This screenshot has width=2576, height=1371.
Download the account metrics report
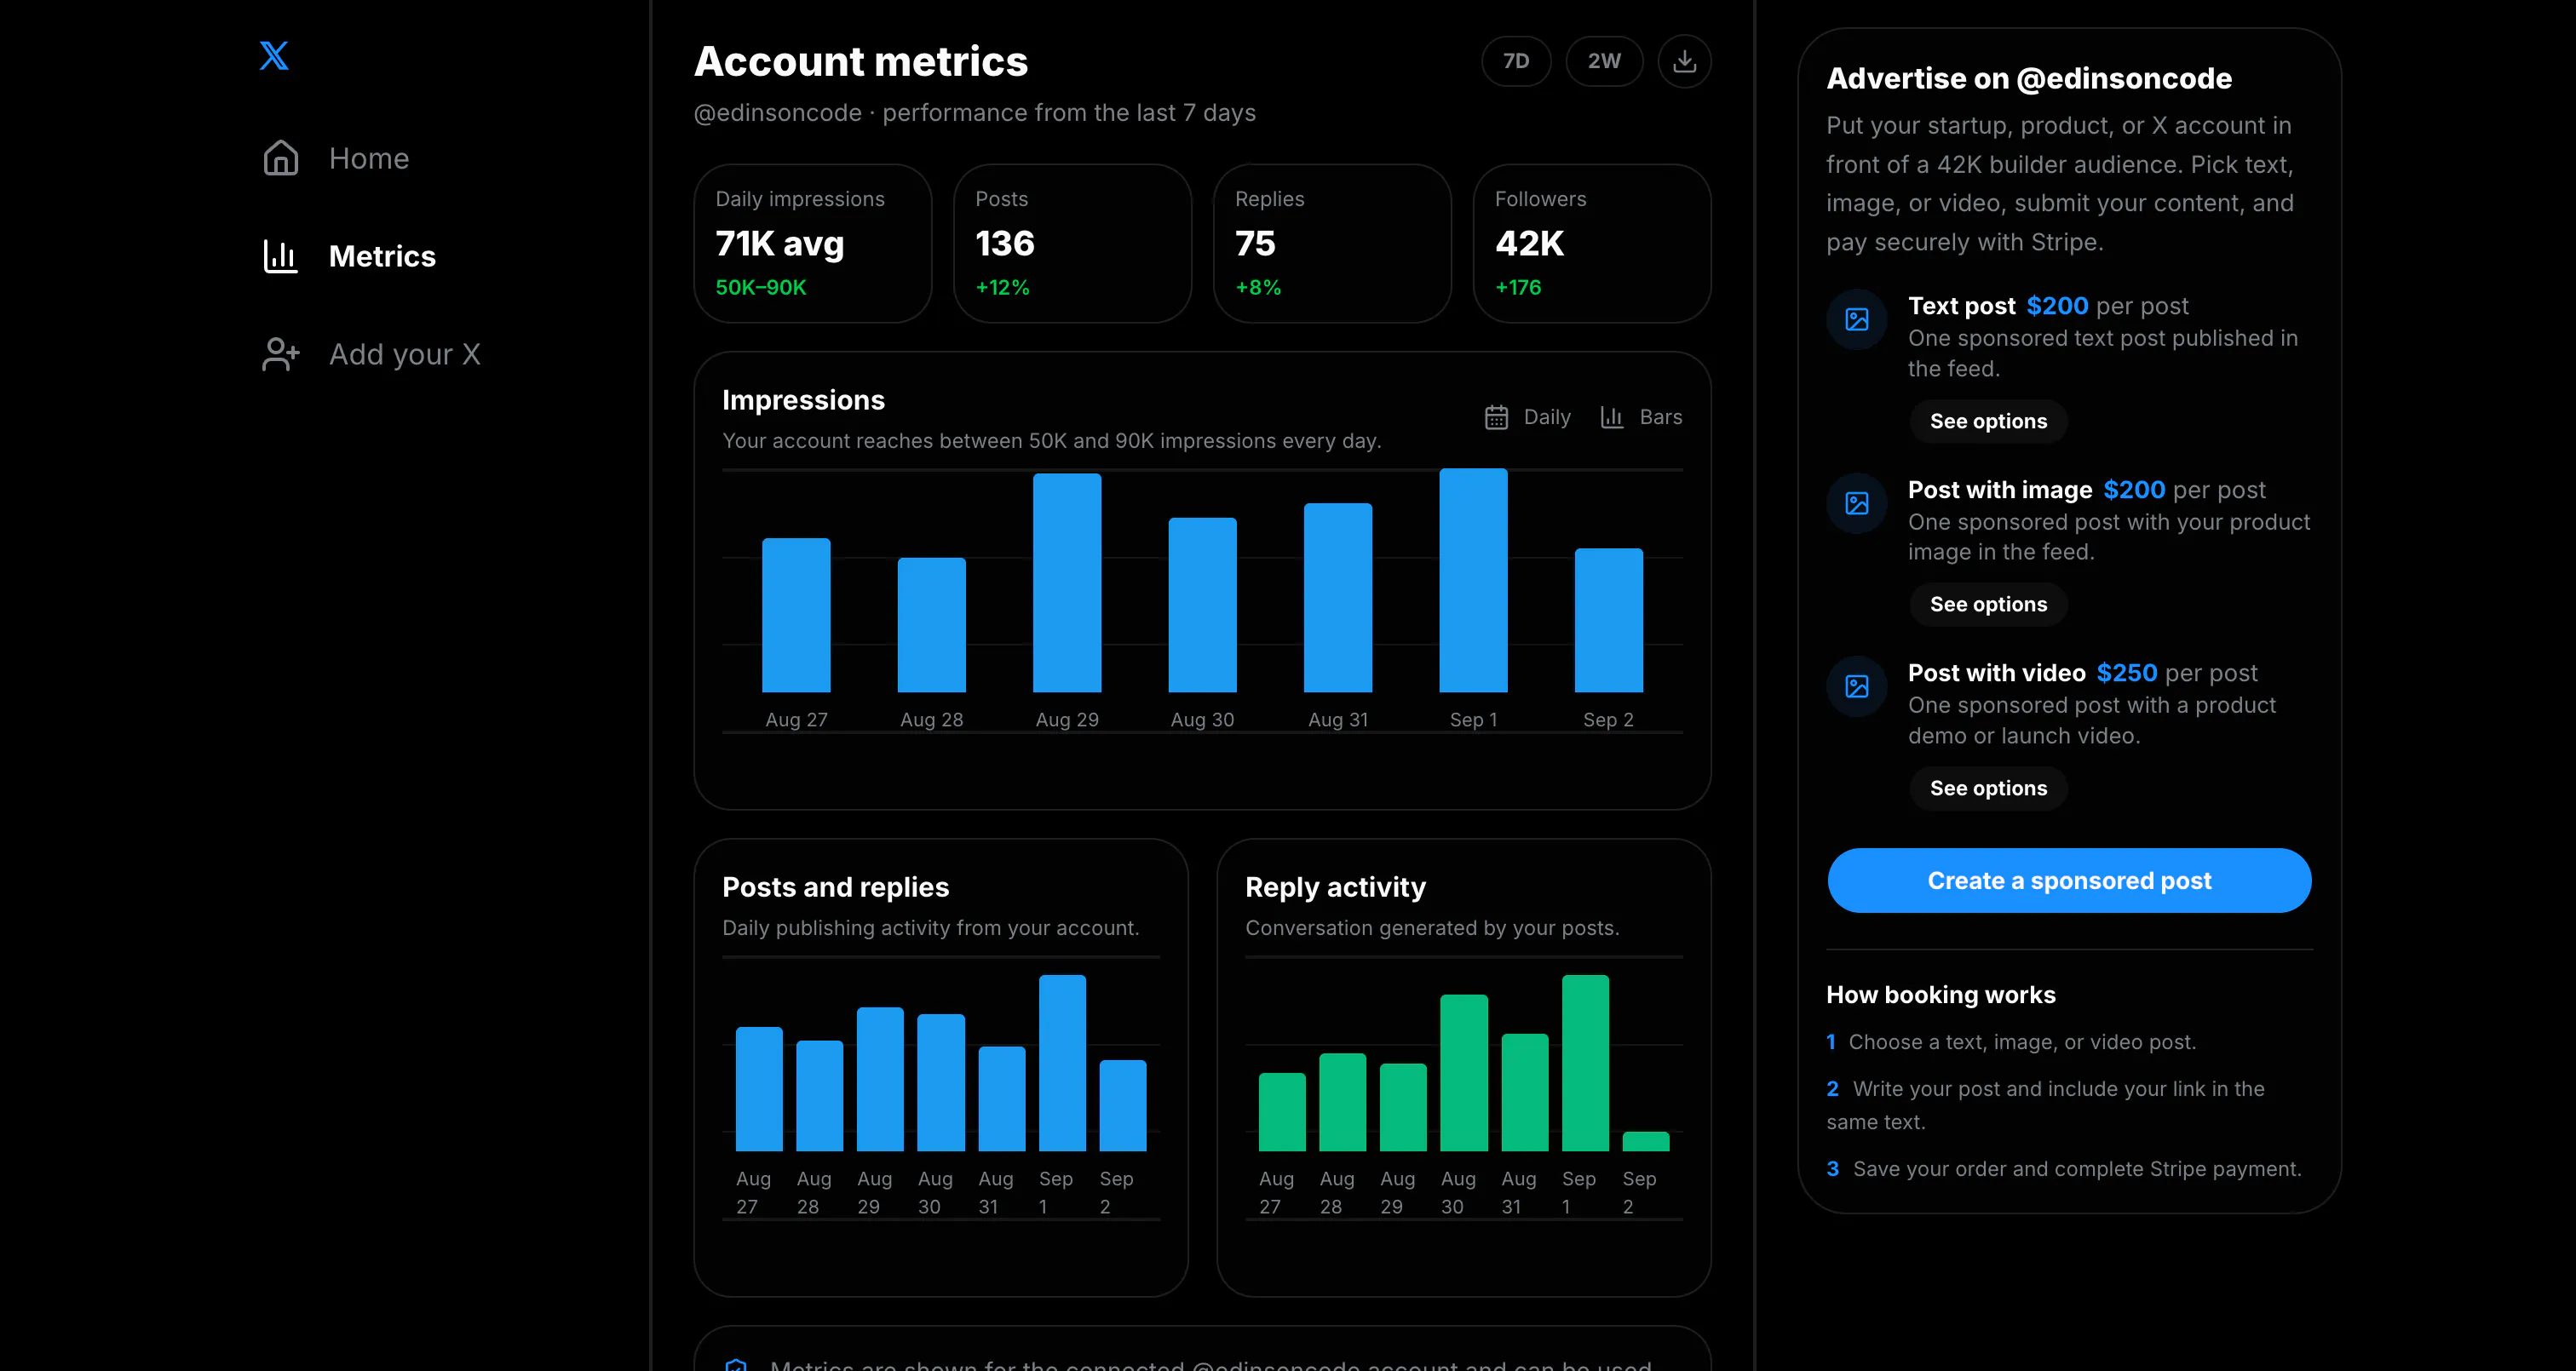[x=1684, y=61]
